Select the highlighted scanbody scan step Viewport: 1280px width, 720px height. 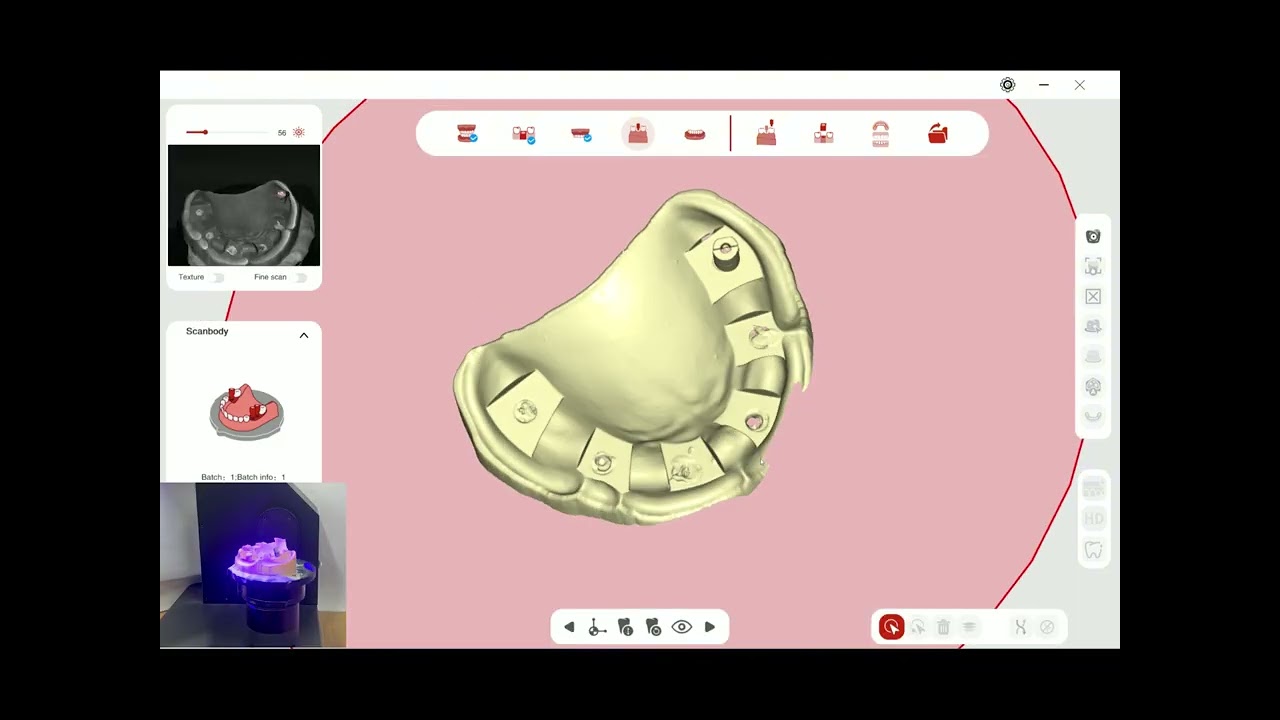point(638,133)
